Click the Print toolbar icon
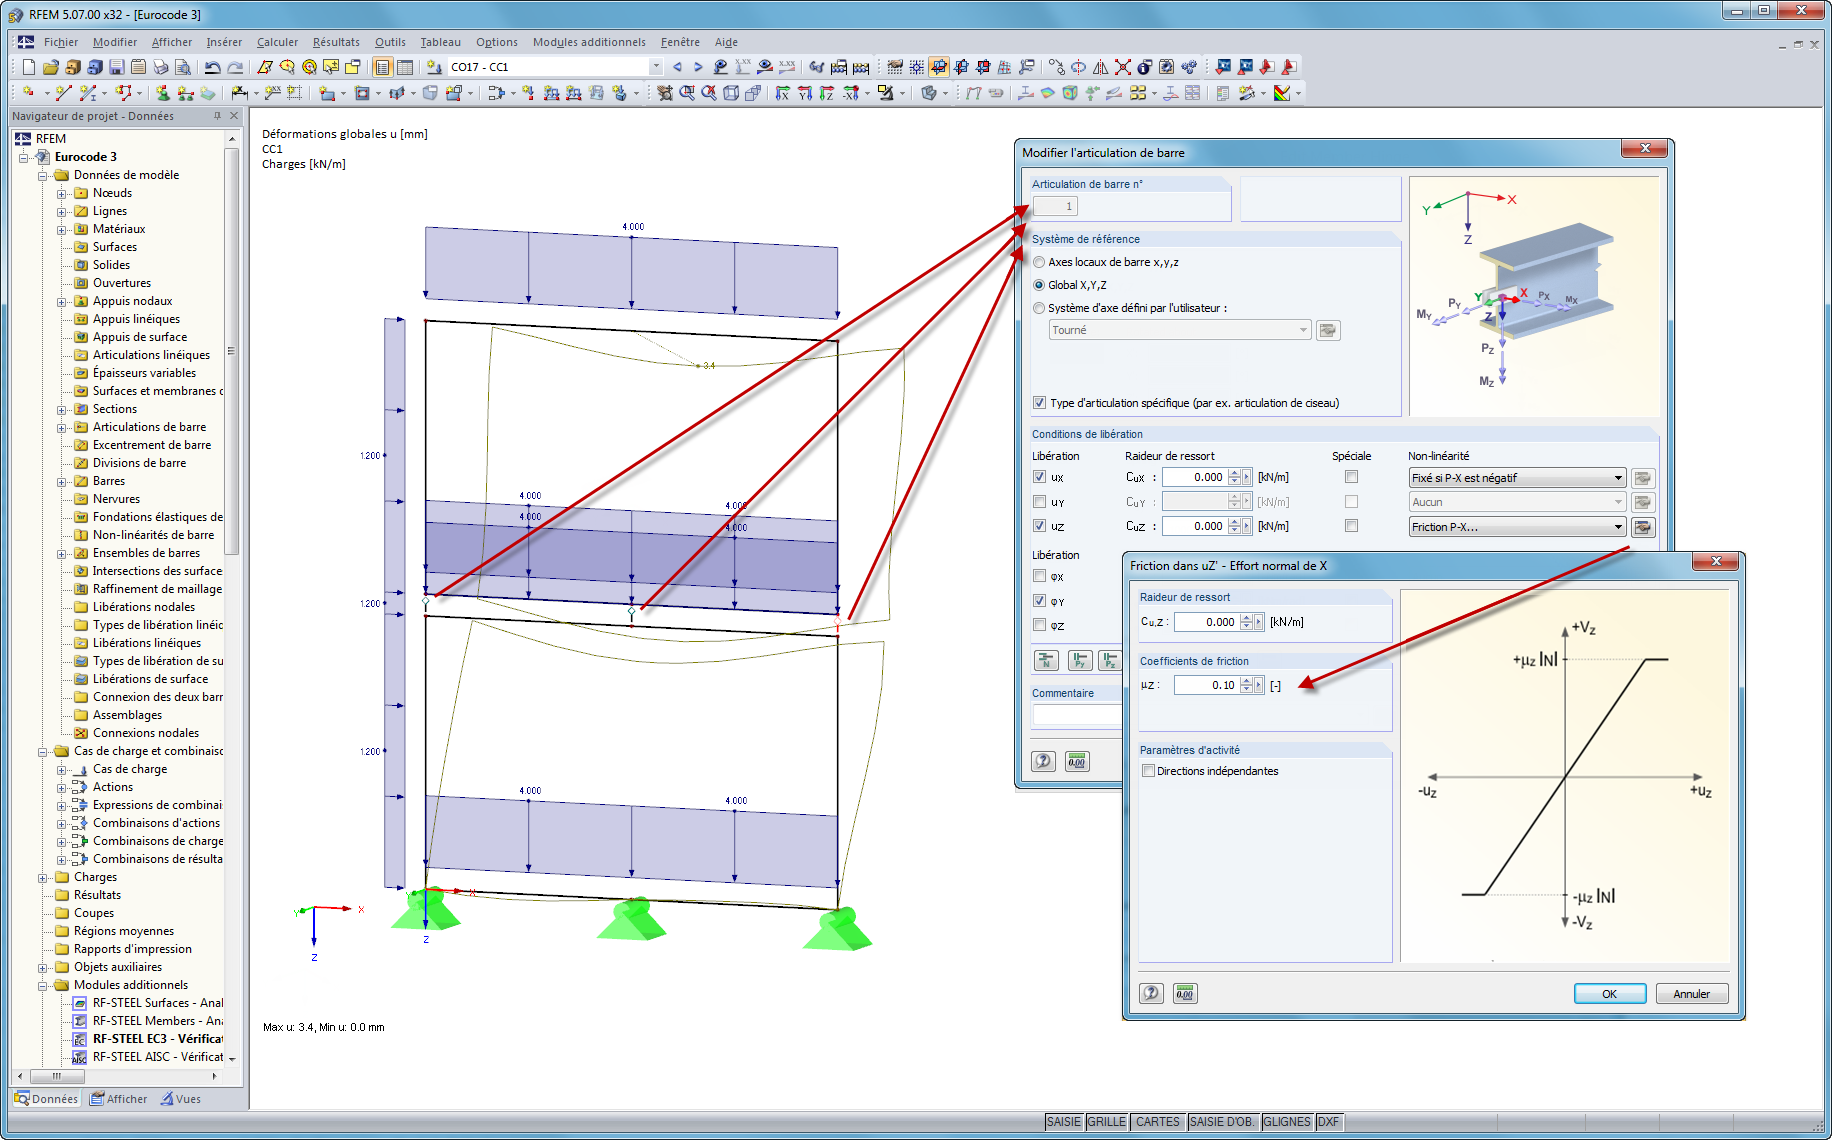 (160, 67)
